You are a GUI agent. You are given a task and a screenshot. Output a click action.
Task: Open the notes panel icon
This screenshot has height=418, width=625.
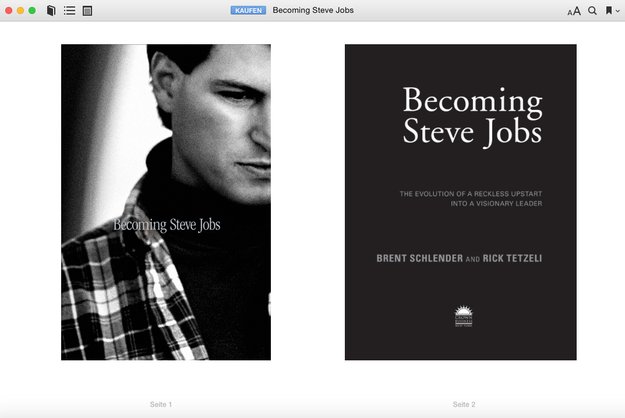coord(87,11)
